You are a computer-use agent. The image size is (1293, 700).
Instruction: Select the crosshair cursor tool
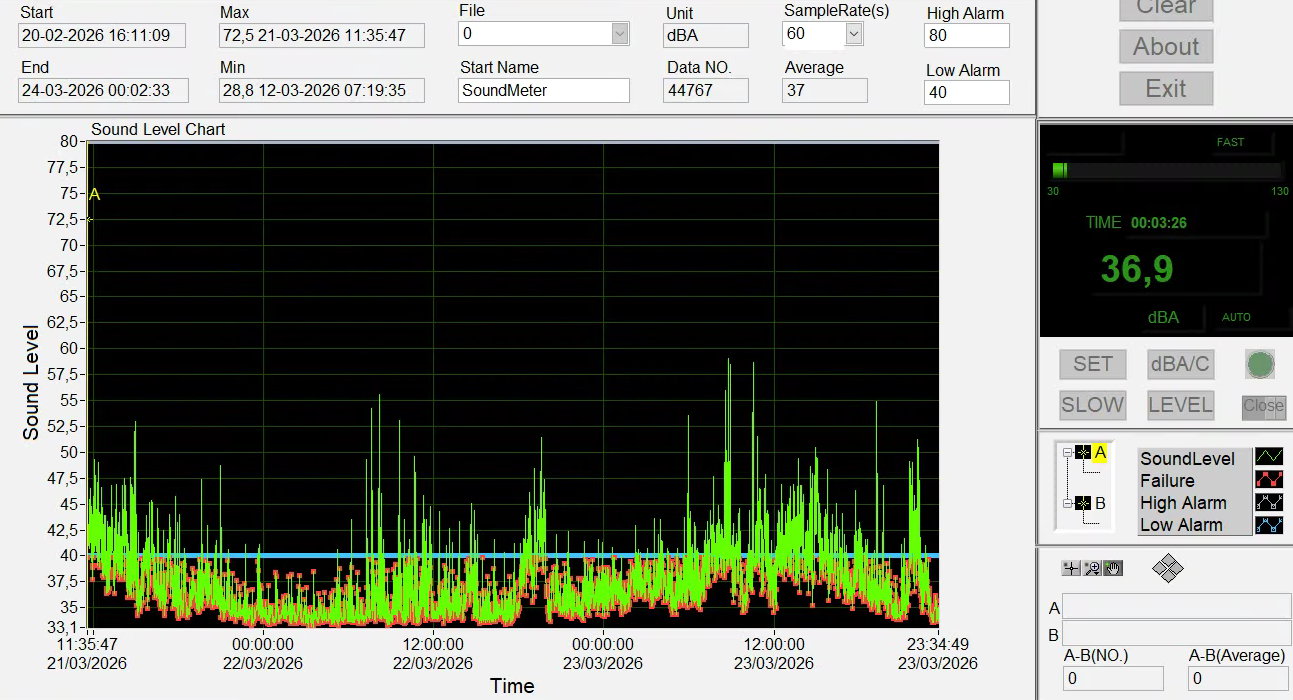[1071, 568]
